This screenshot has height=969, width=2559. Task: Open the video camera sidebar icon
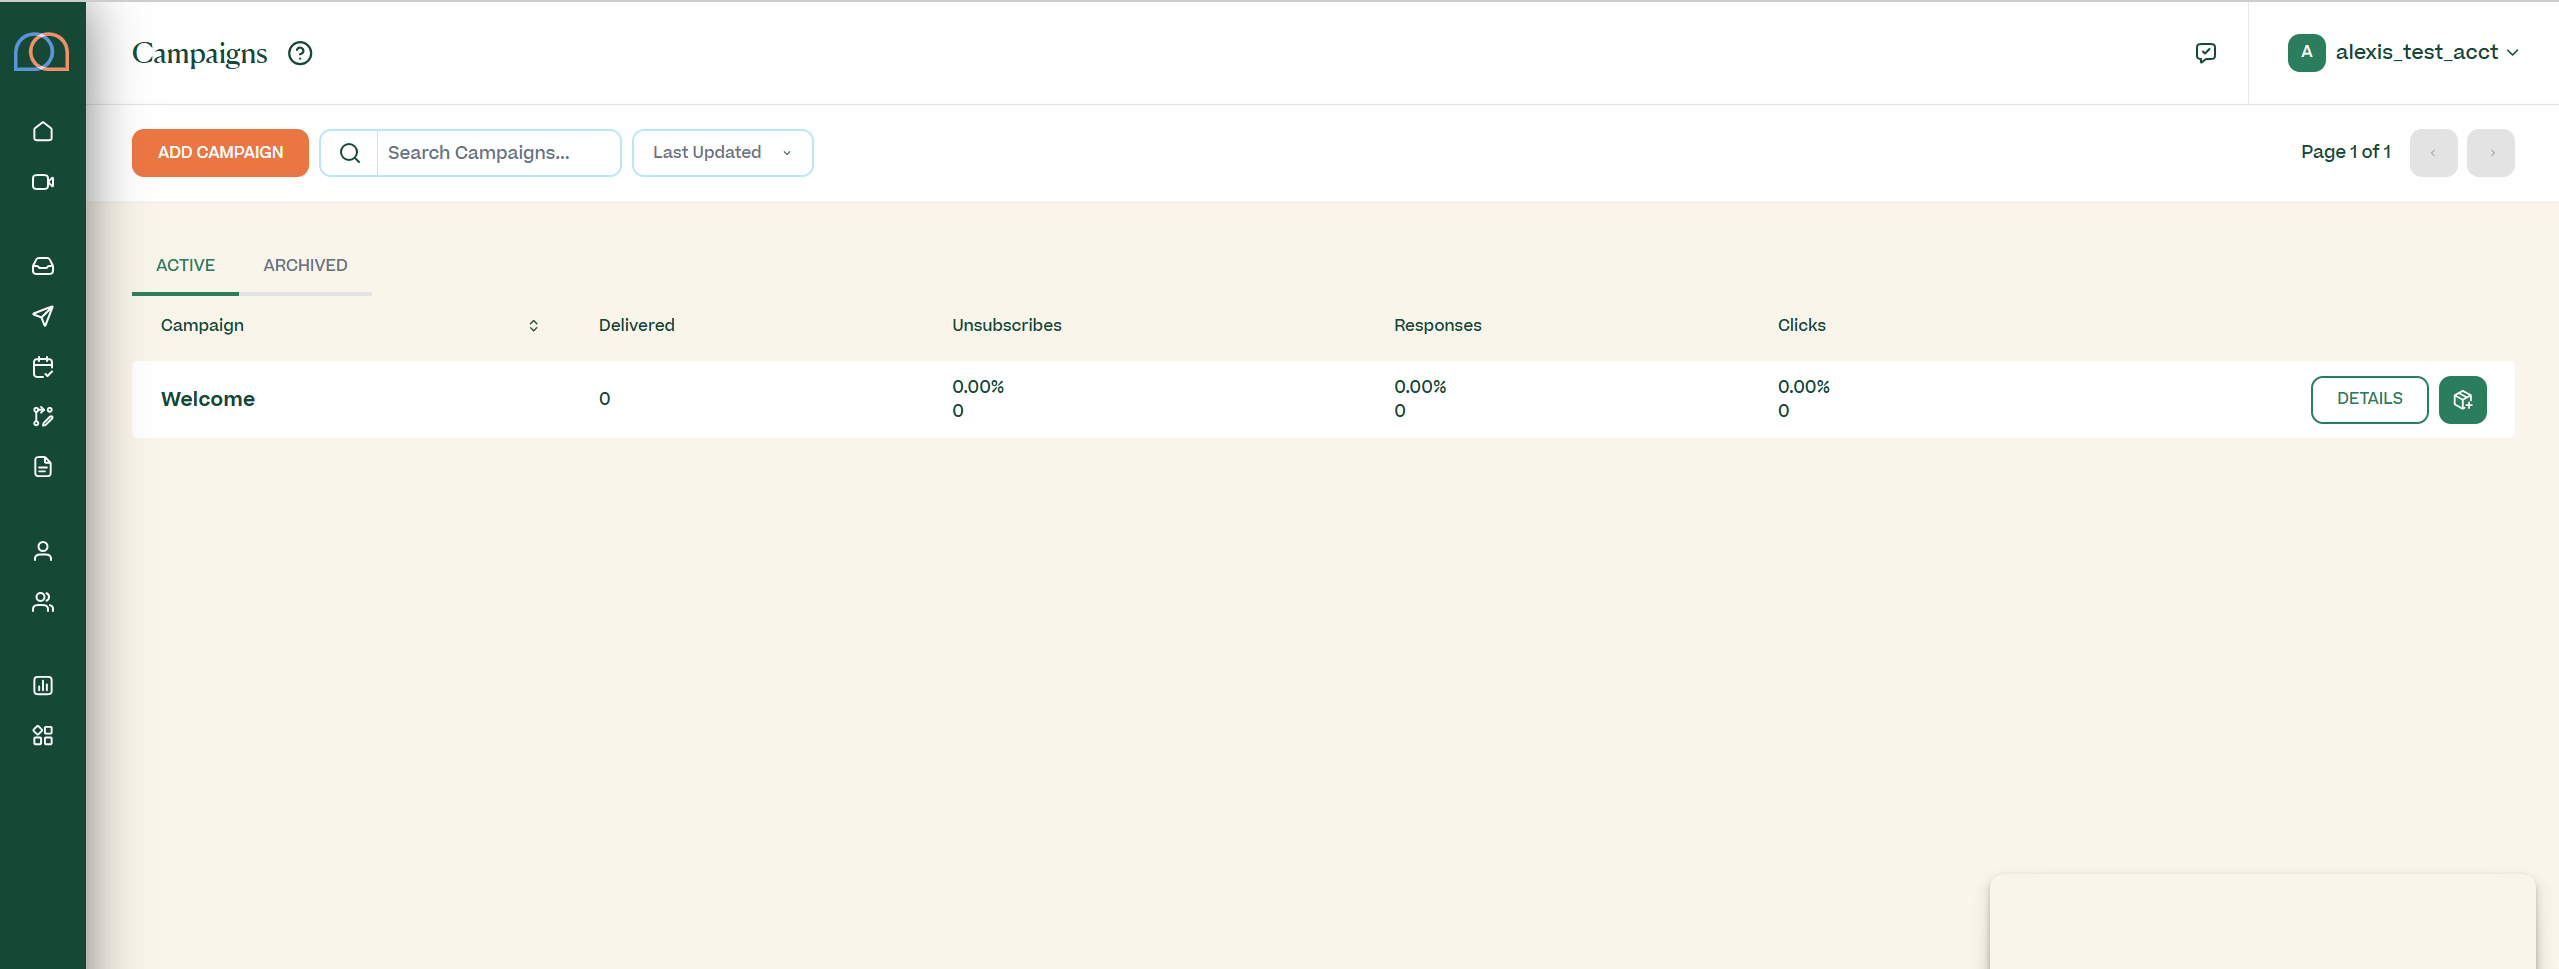(x=43, y=182)
